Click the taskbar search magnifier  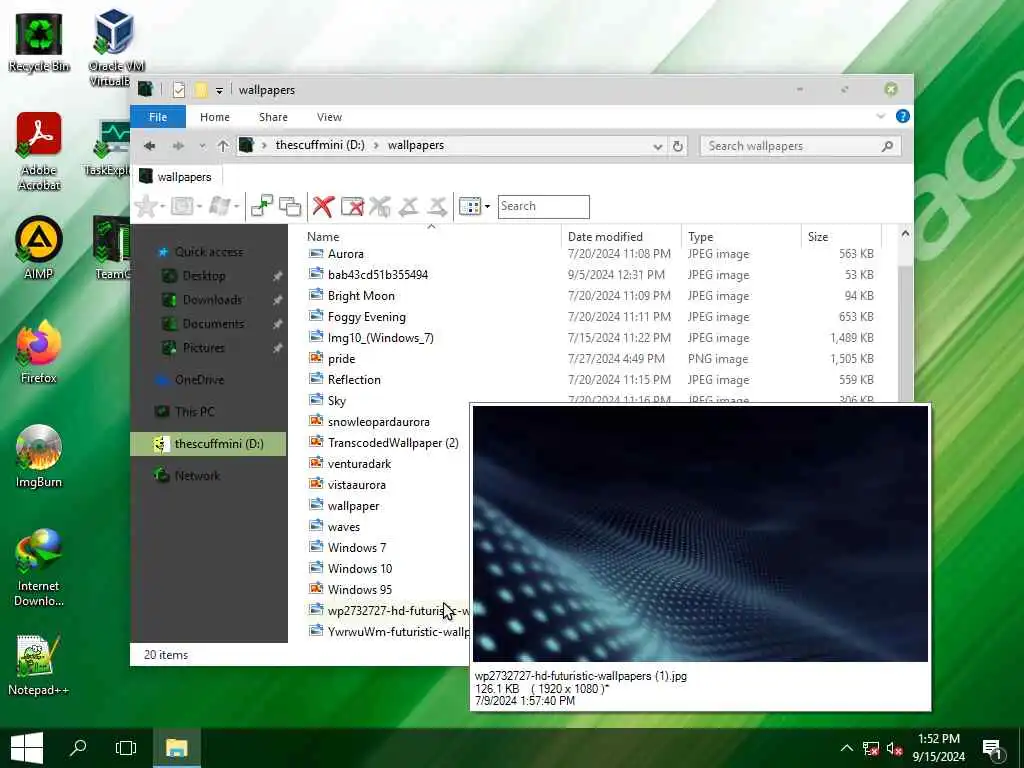(x=78, y=748)
